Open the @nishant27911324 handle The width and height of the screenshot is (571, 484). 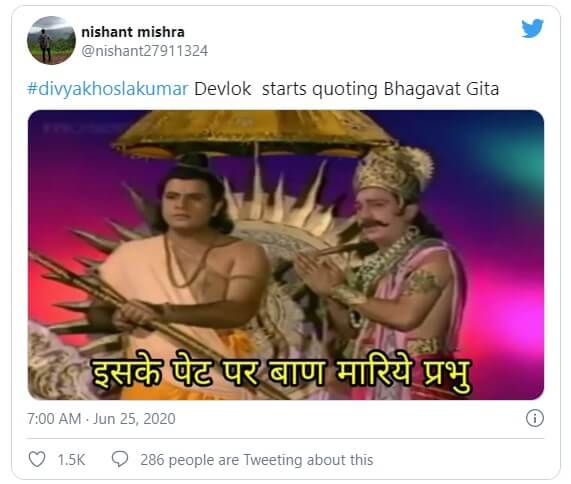145,51
